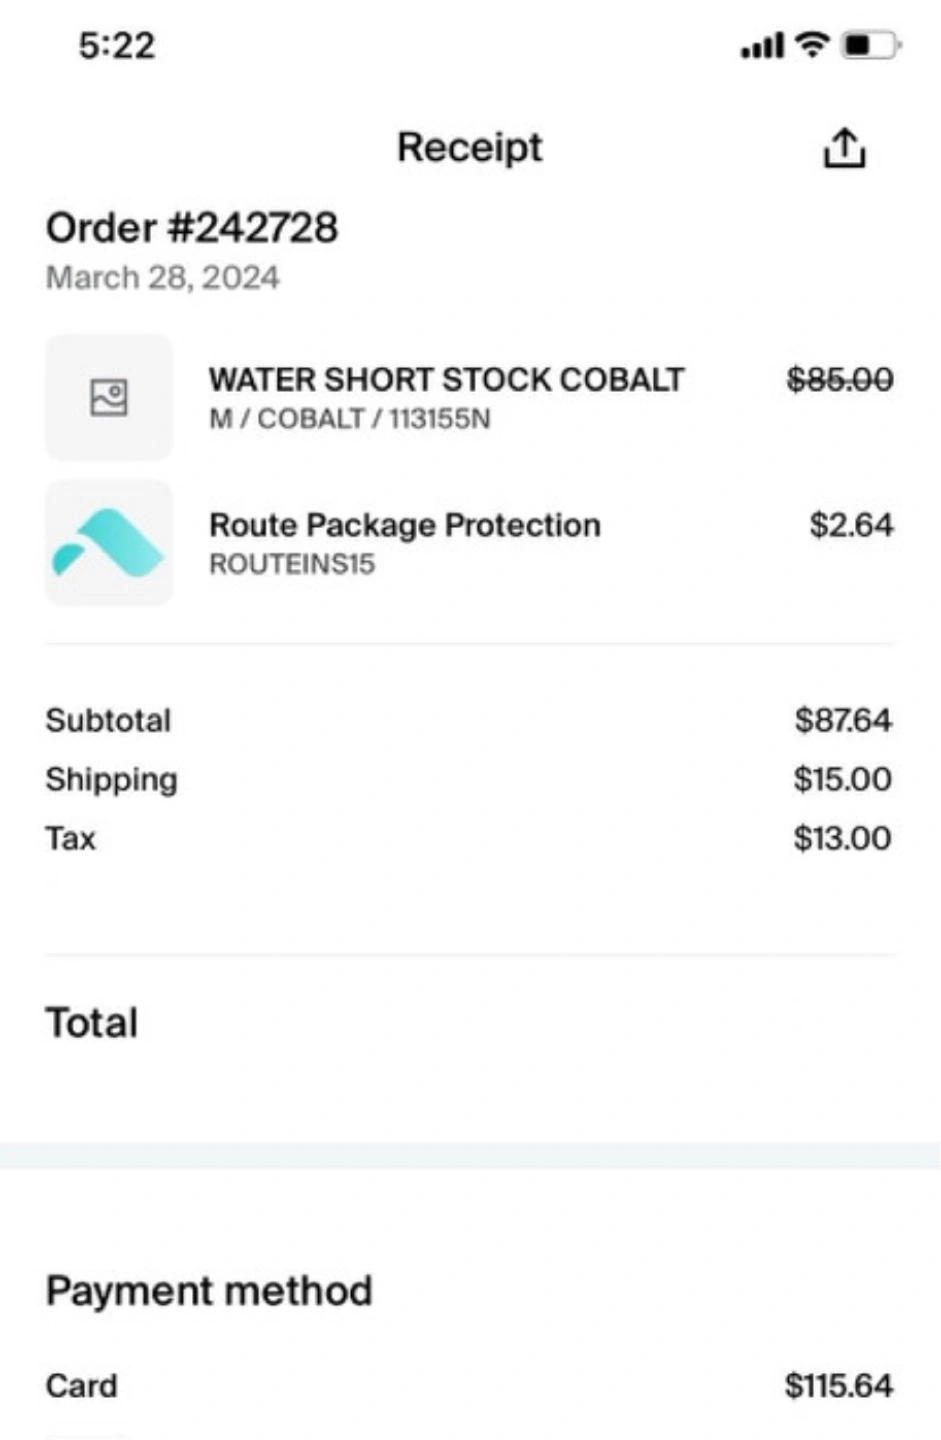Image resolution: width=941 pixels, height=1440 pixels.
Task: Tap the Route Package Protection logo
Action: (x=109, y=543)
